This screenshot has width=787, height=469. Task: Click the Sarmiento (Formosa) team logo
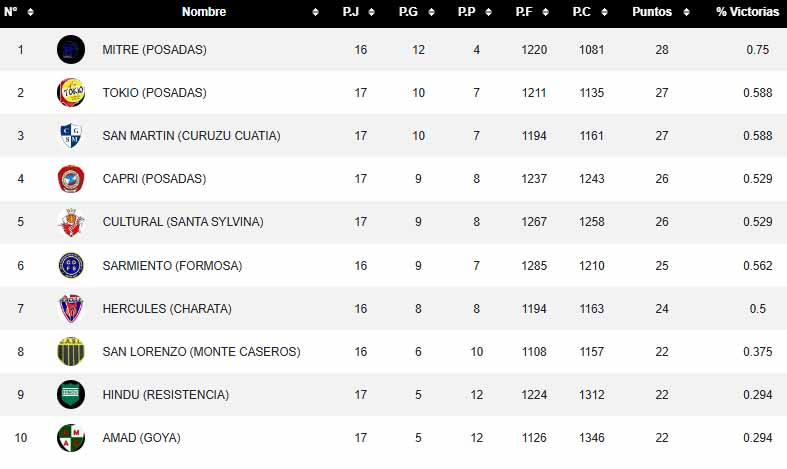tap(71, 266)
